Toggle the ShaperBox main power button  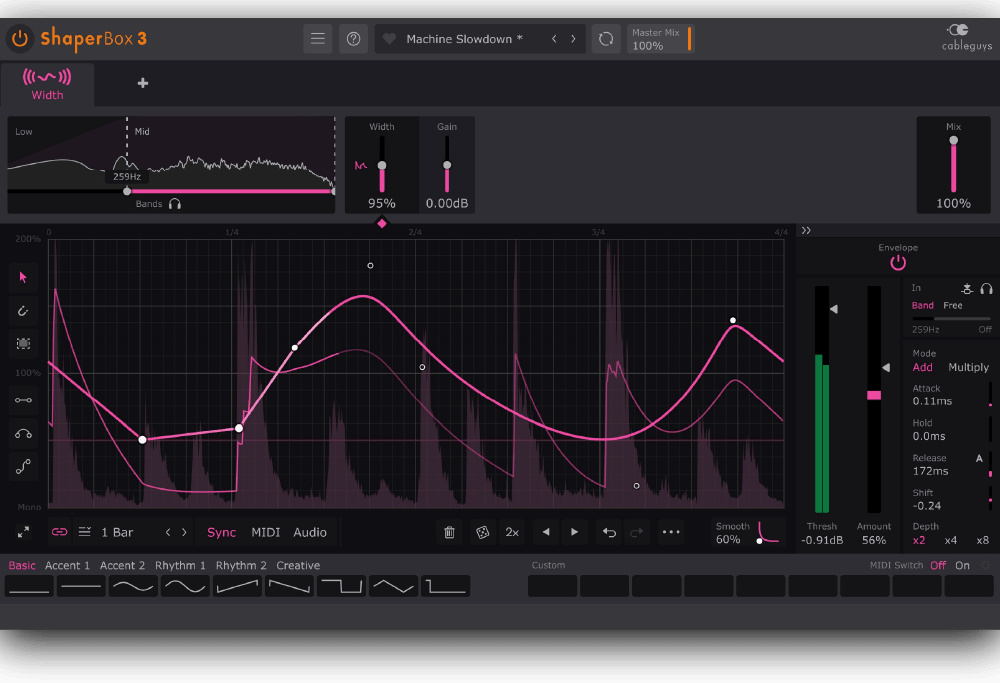[x=20, y=38]
